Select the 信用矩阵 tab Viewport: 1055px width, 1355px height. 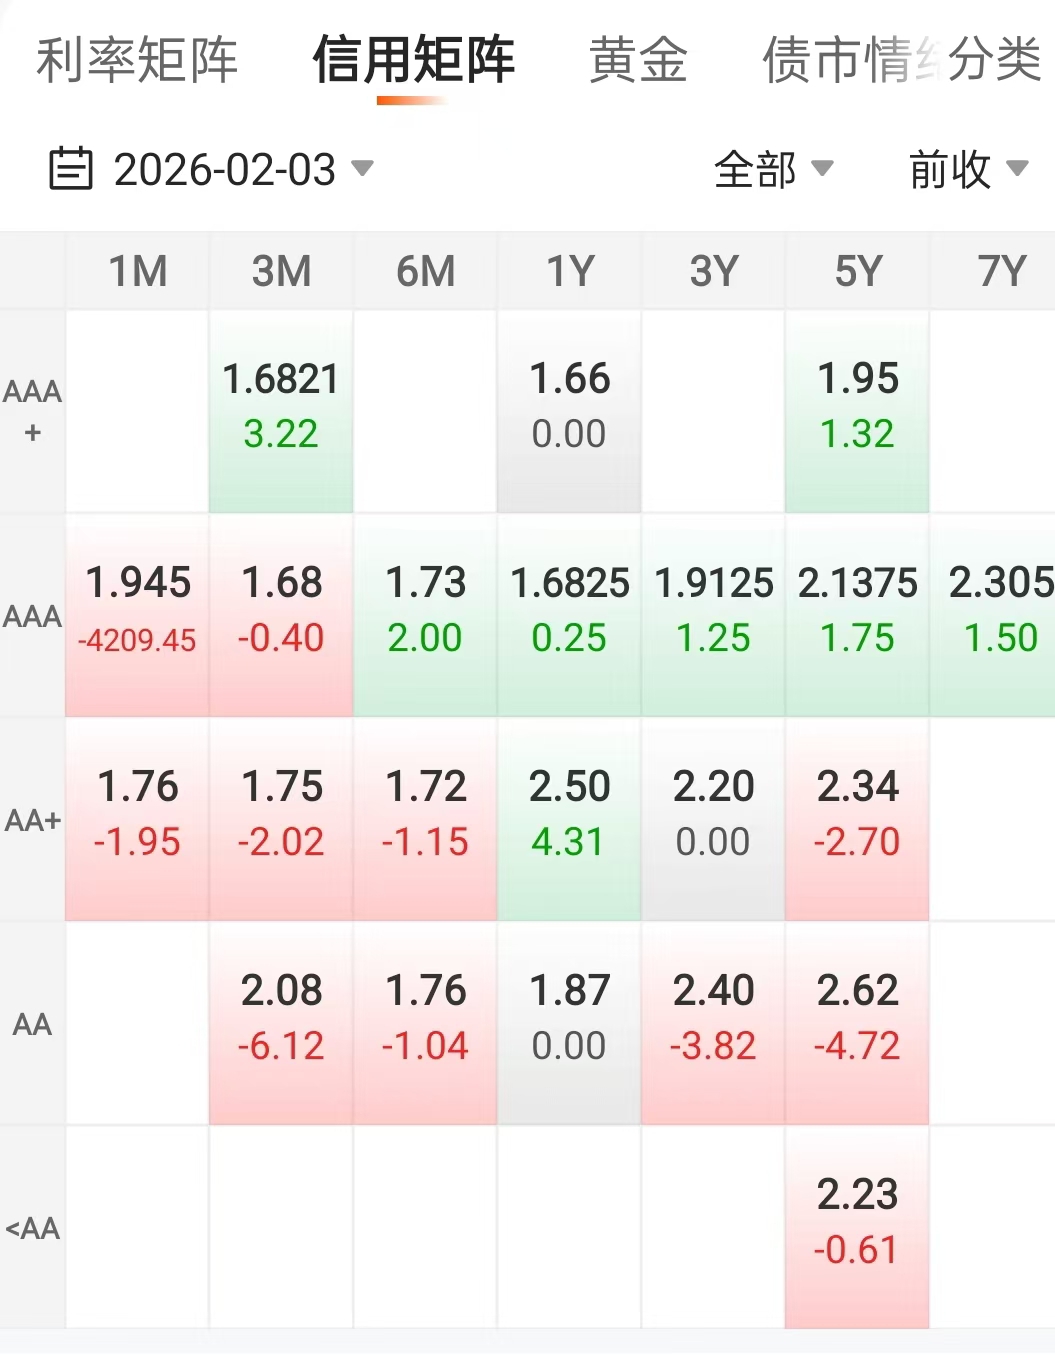pos(413,60)
